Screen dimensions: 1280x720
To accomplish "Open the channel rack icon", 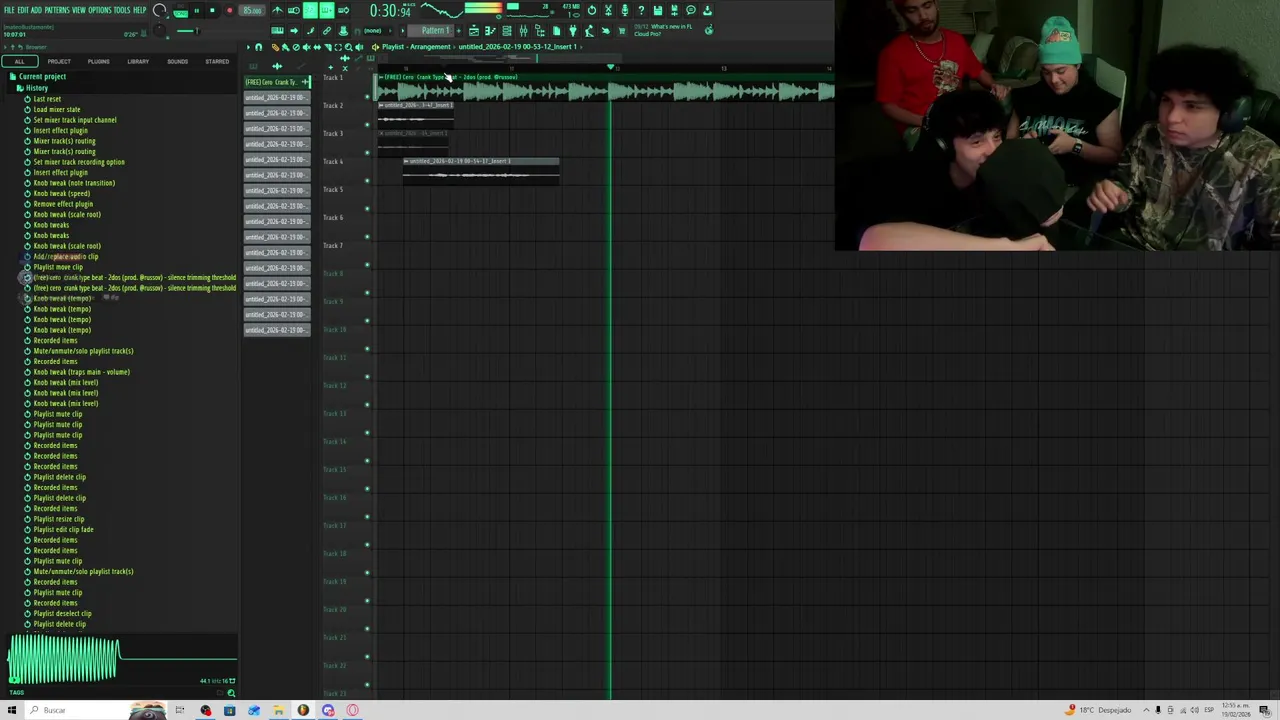I will tap(507, 30).
